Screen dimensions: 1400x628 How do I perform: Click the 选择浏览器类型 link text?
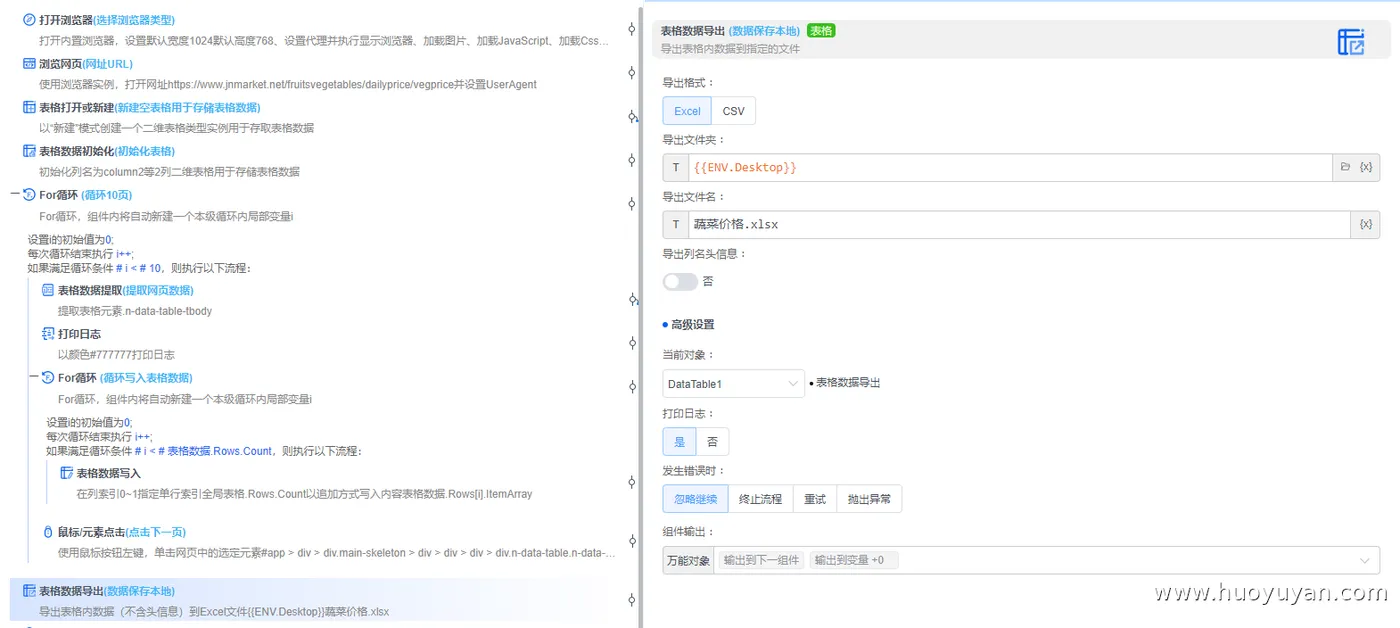pos(133,20)
